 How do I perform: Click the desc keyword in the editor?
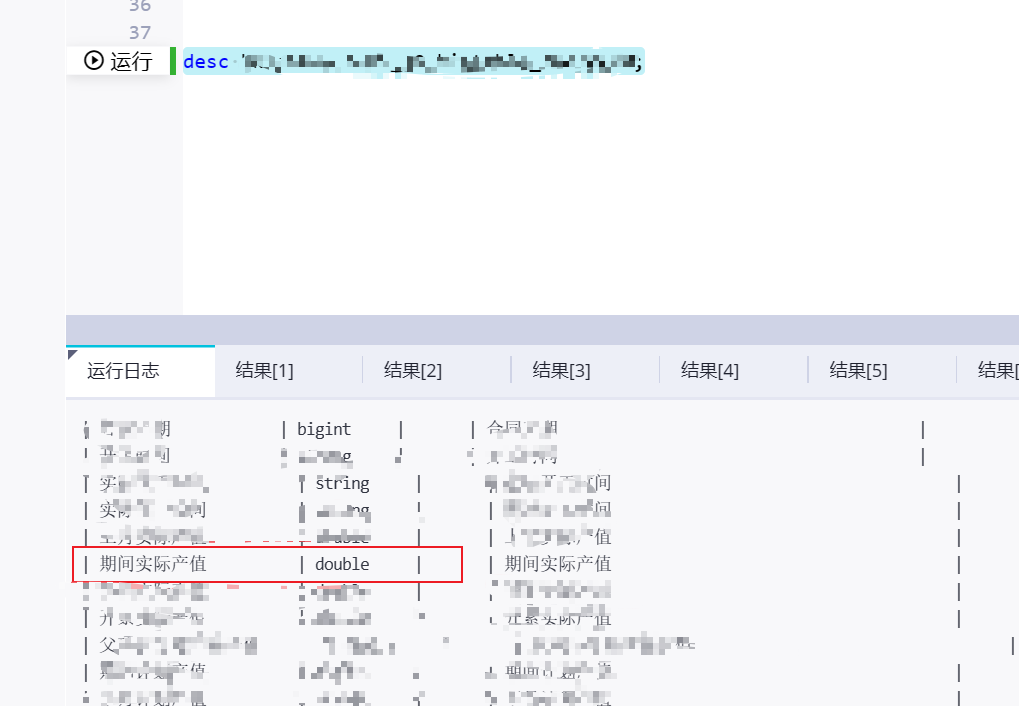[x=205, y=62]
